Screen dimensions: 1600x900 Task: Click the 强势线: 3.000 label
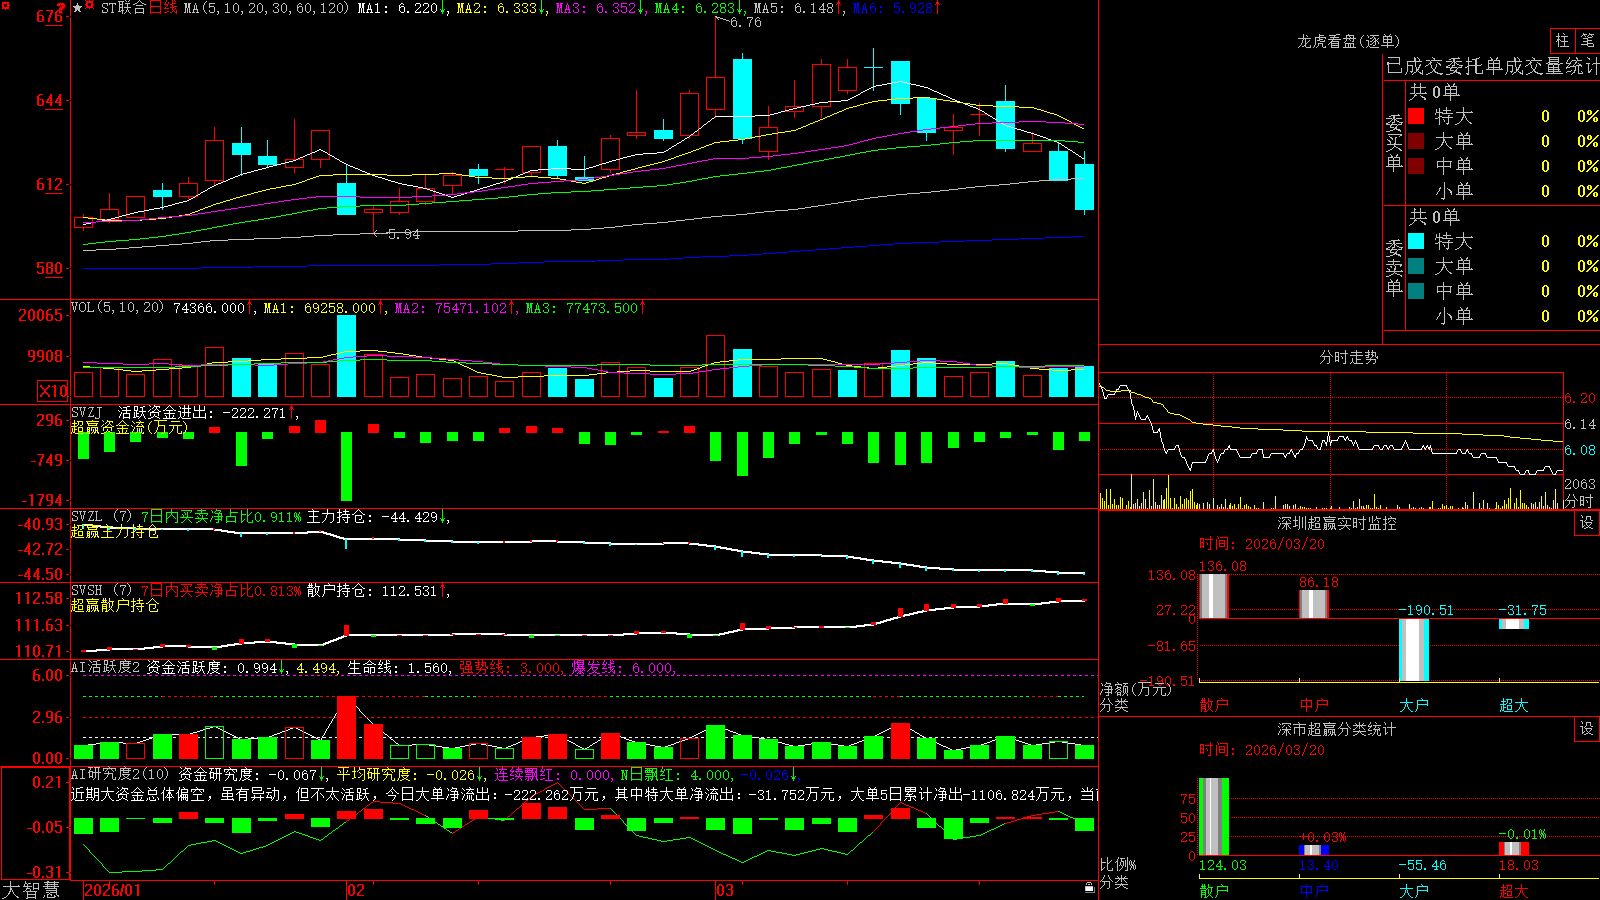pos(510,667)
